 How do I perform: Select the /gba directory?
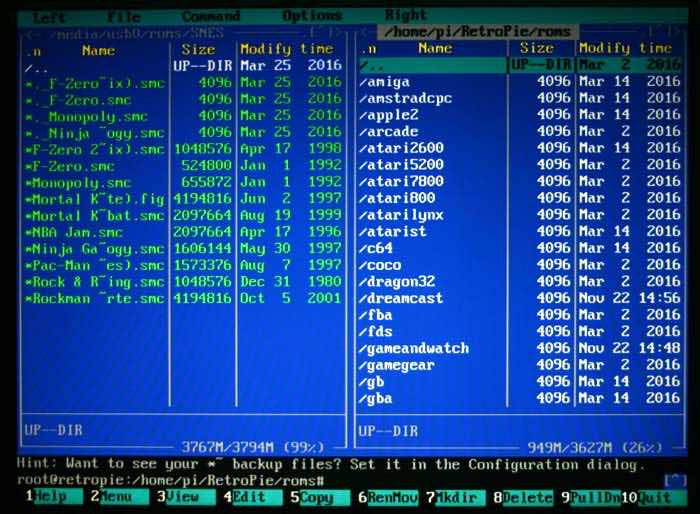click(x=520, y=398)
